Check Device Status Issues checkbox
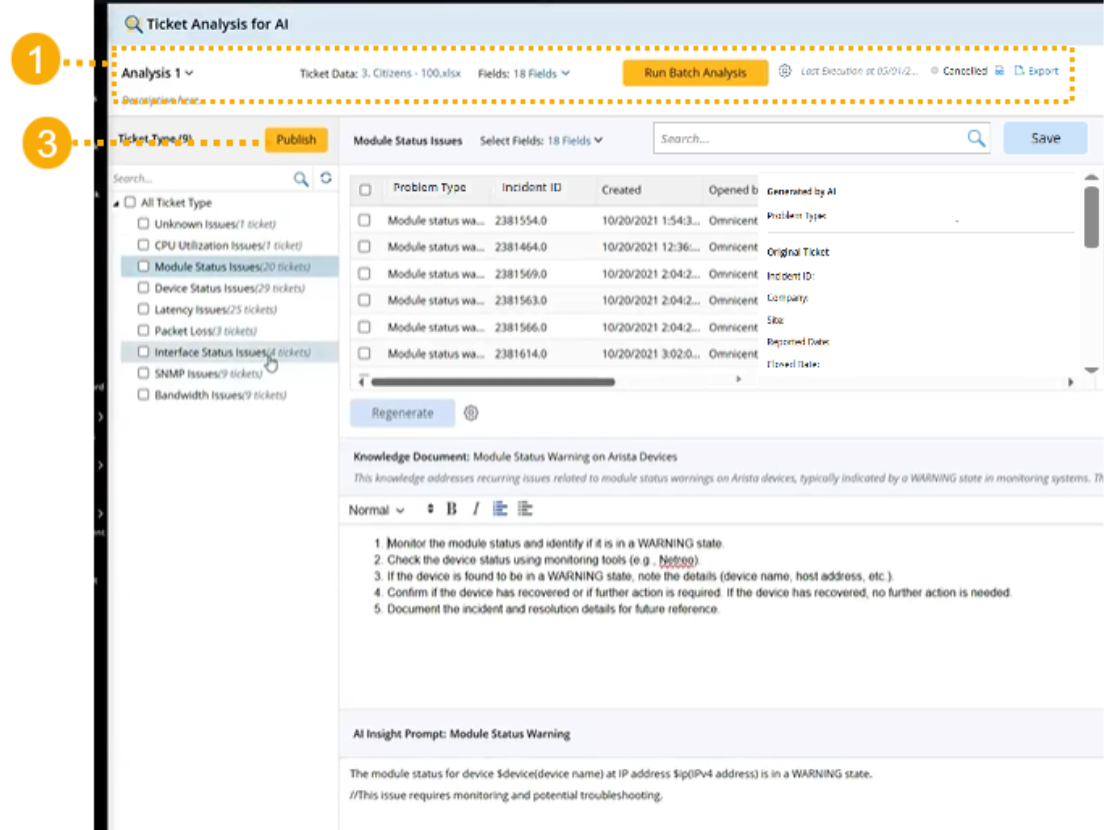Screen dimensions: 1104x830 click(x=144, y=288)
